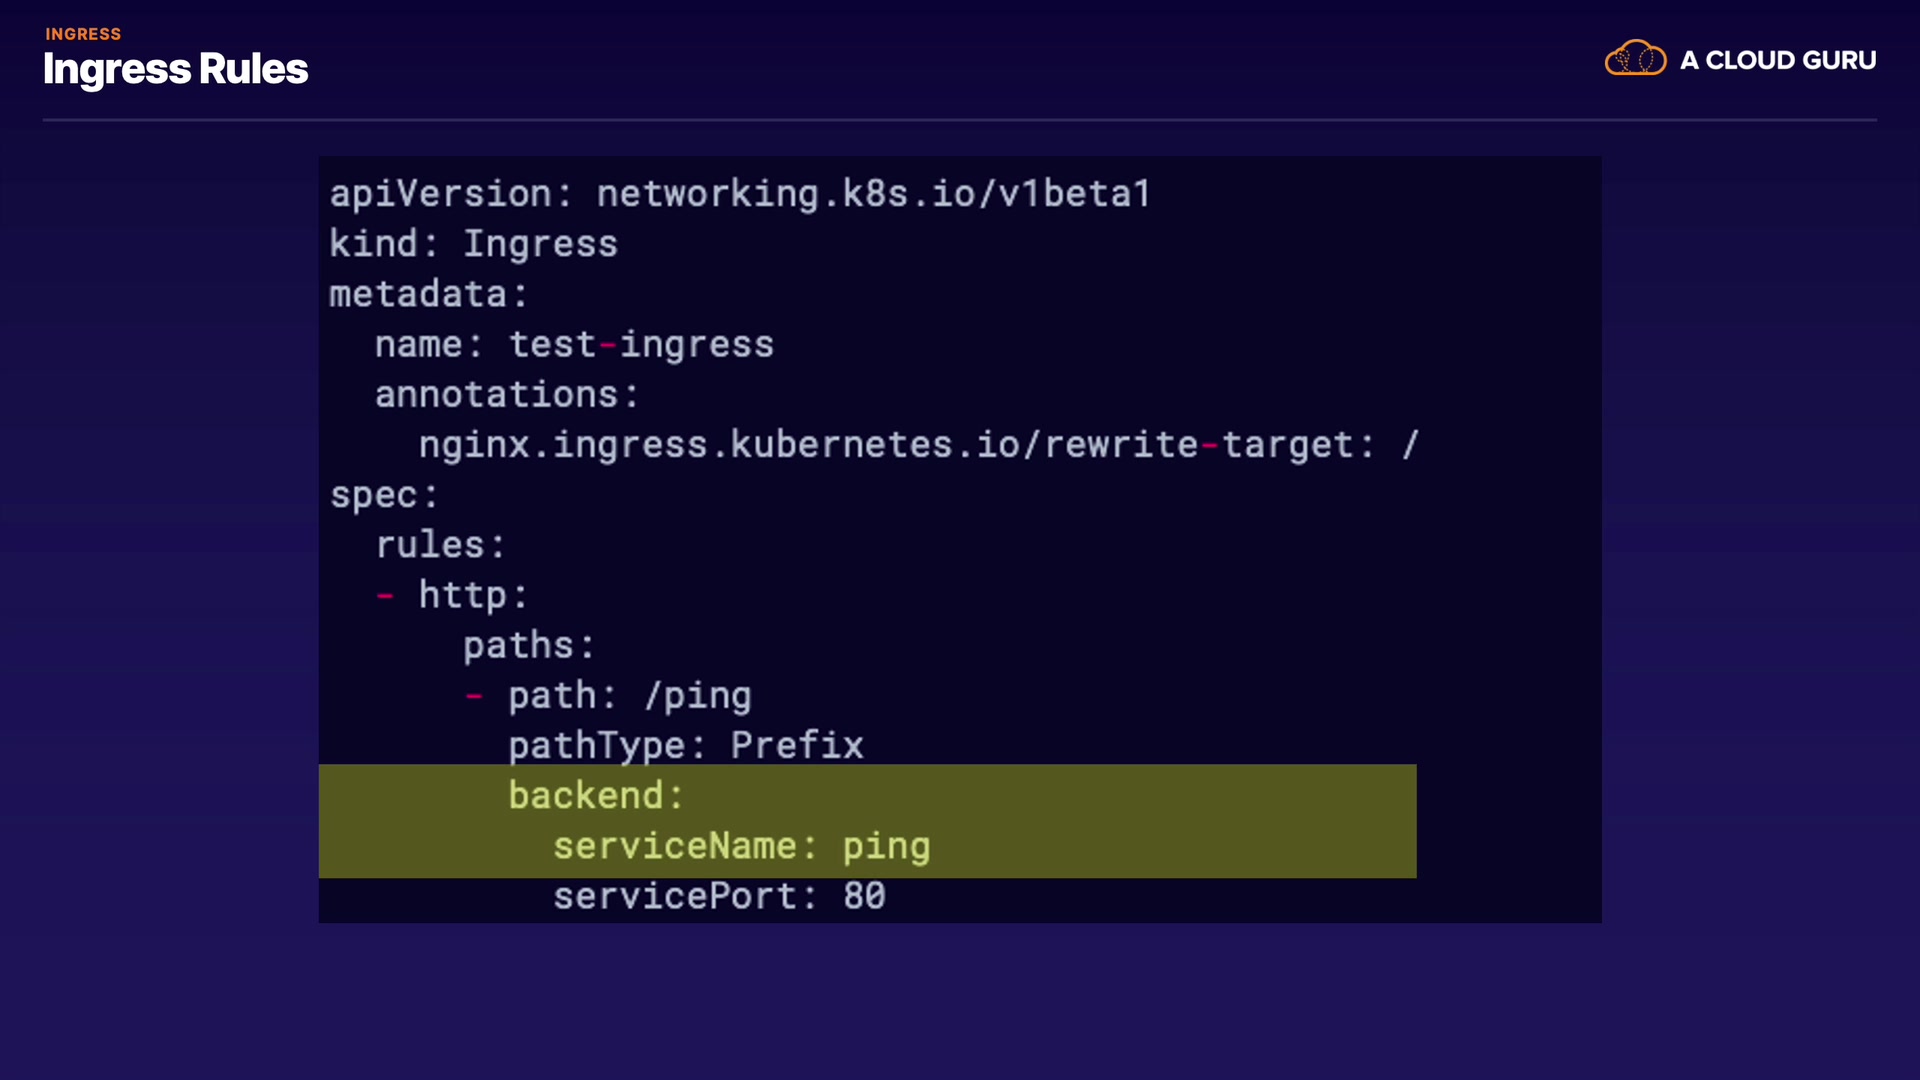Click the paths: key
Image resolution: width=1920 pixels, height=1080 pixels.
coord(528,645)
